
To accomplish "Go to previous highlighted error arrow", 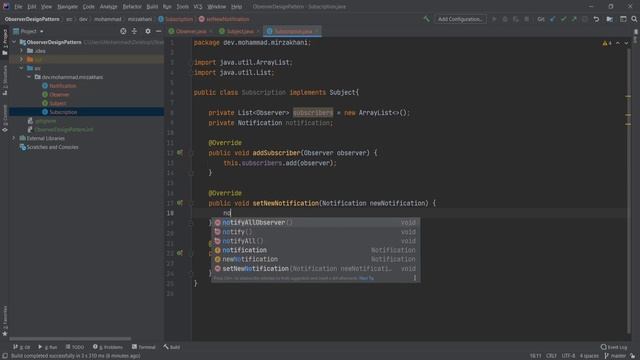I will [x=618, y=43].
